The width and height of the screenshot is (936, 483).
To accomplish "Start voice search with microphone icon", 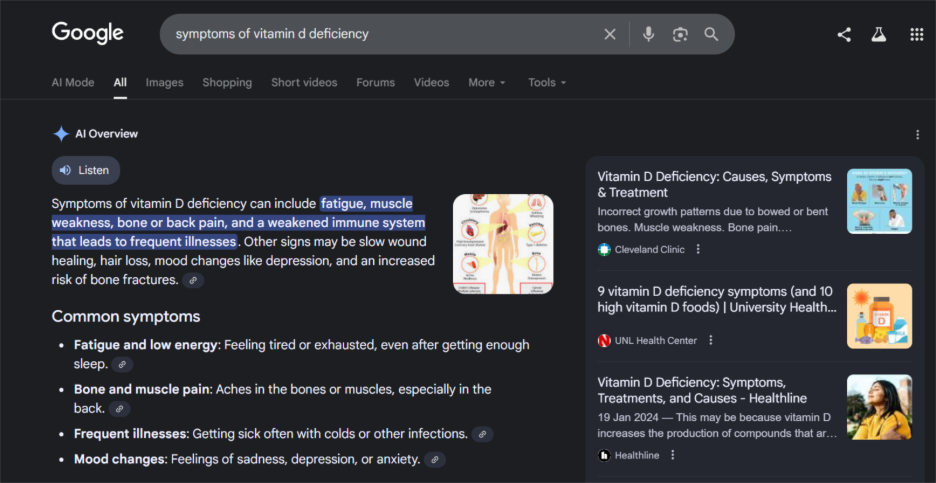I will click(x=648, y=34).
